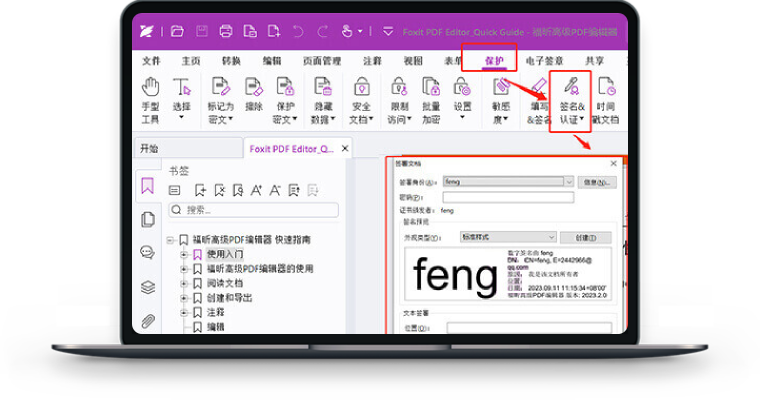The width and height of the screenshot is (760, 400).
Task: Open the Bookmarks panel in the sidebar
Action: point(148,186)
